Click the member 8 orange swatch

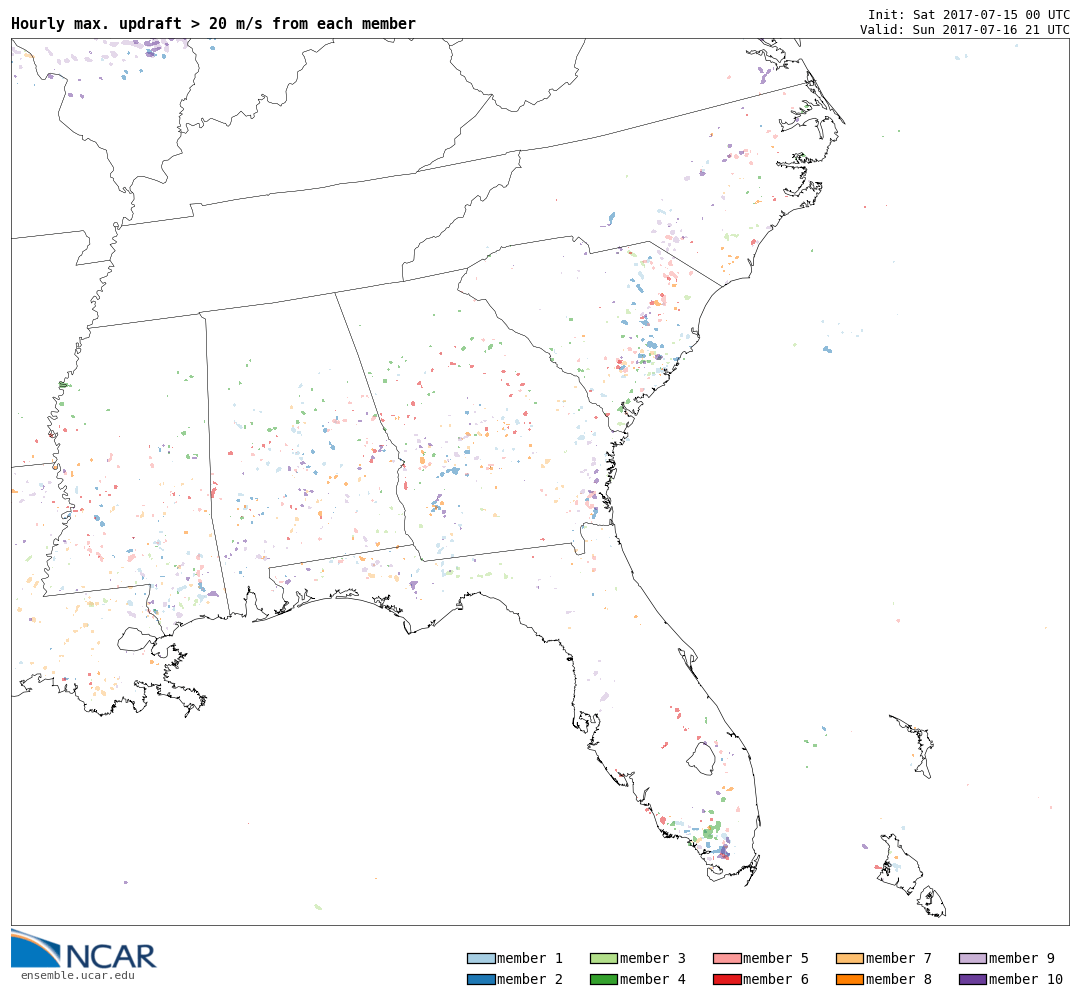(850, 979)
